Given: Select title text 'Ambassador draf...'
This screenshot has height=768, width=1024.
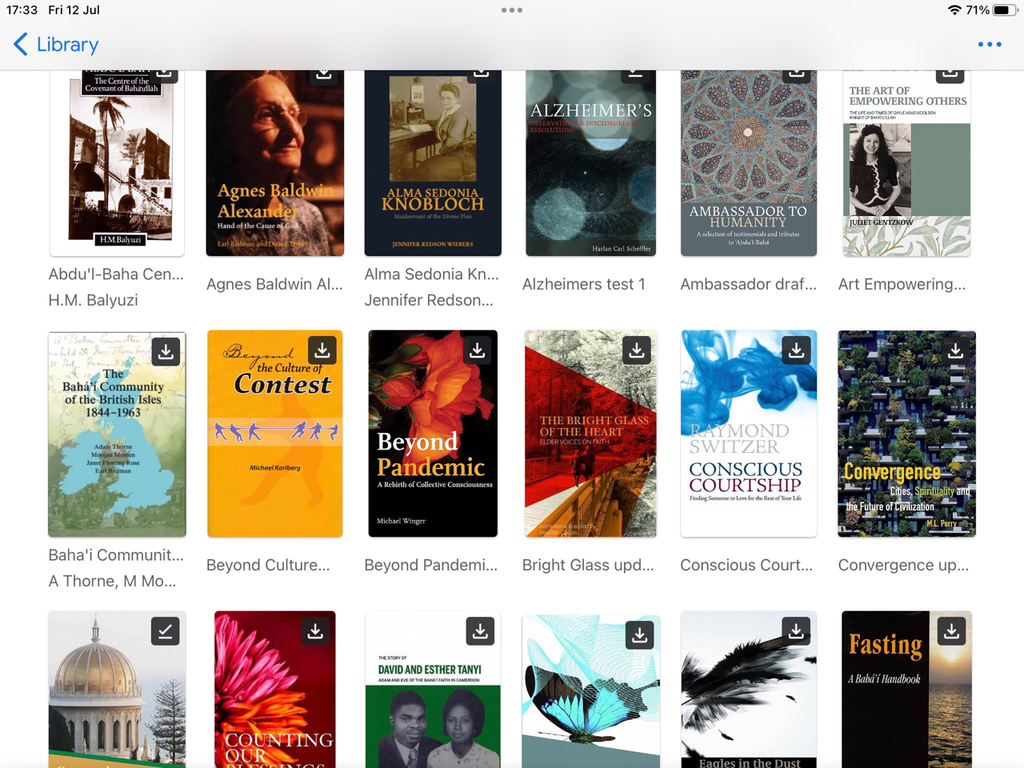Looking at the screenshot, I should (x=748, y=284).
